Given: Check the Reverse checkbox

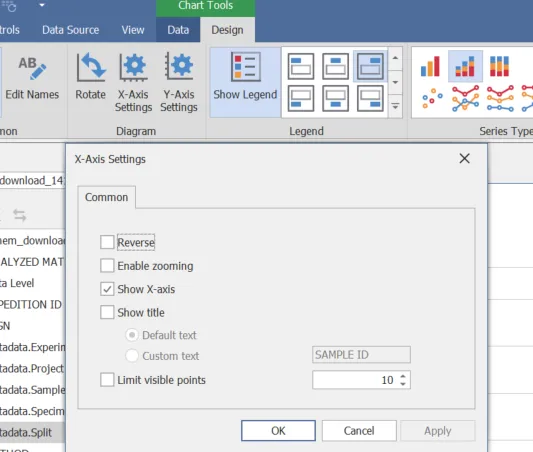Looking at the screenshot, I should (107, 242).
